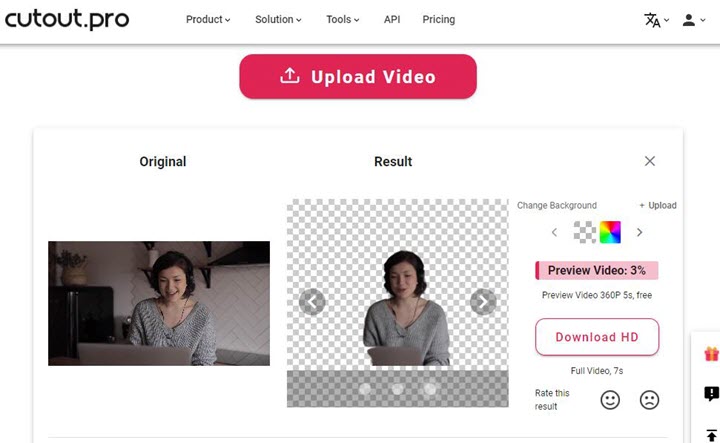
Task: Select the Original video thumbnail
Action: (159, 303)
